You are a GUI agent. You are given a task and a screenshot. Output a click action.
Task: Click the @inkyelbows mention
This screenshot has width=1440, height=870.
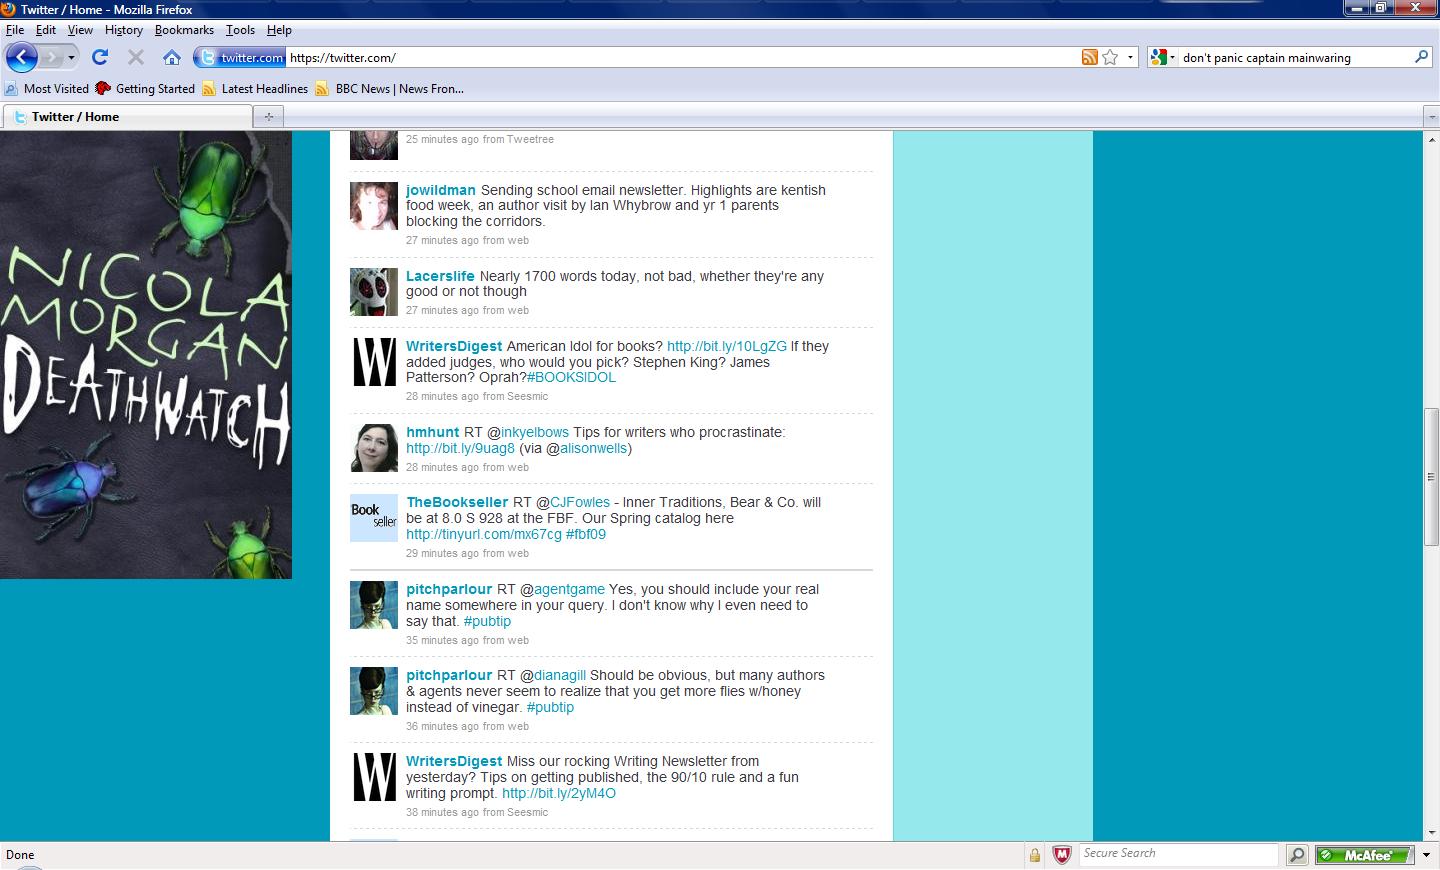pos(535,432)
